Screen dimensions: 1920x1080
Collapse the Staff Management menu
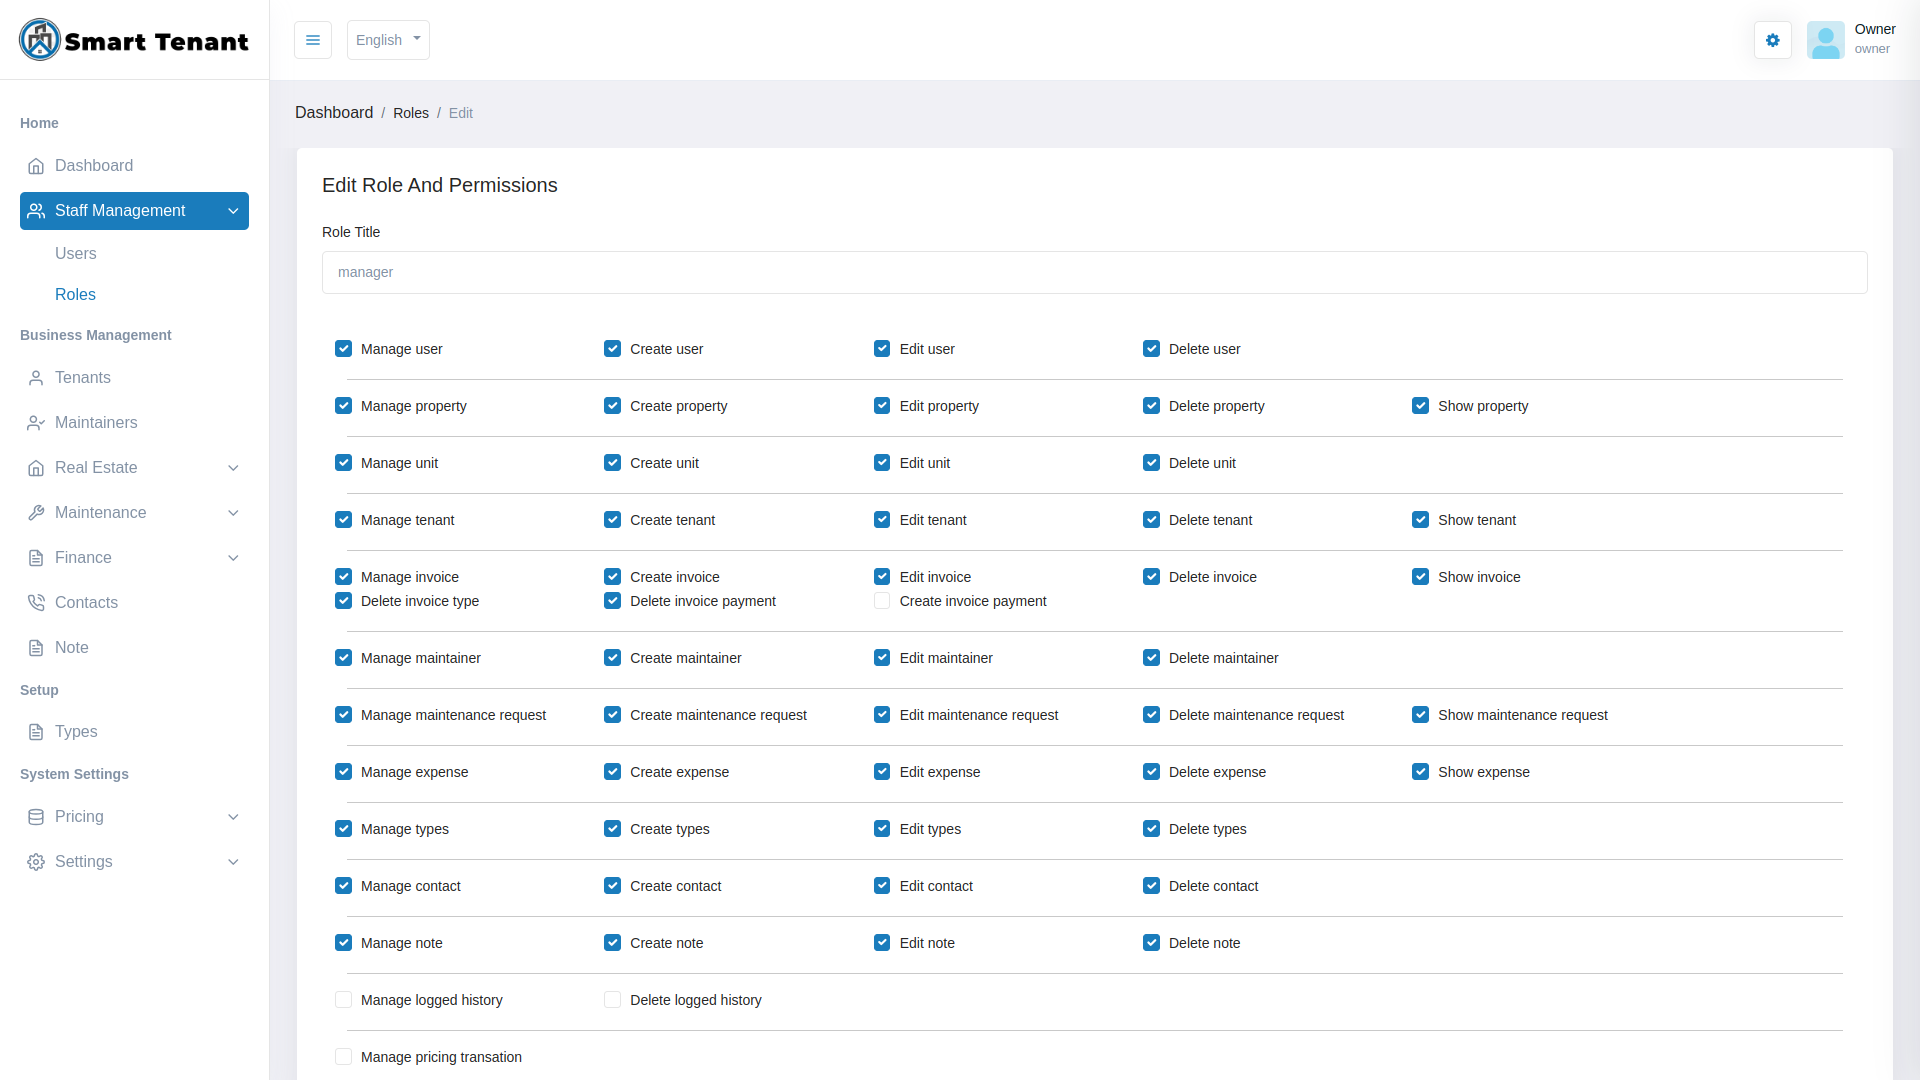233,211
